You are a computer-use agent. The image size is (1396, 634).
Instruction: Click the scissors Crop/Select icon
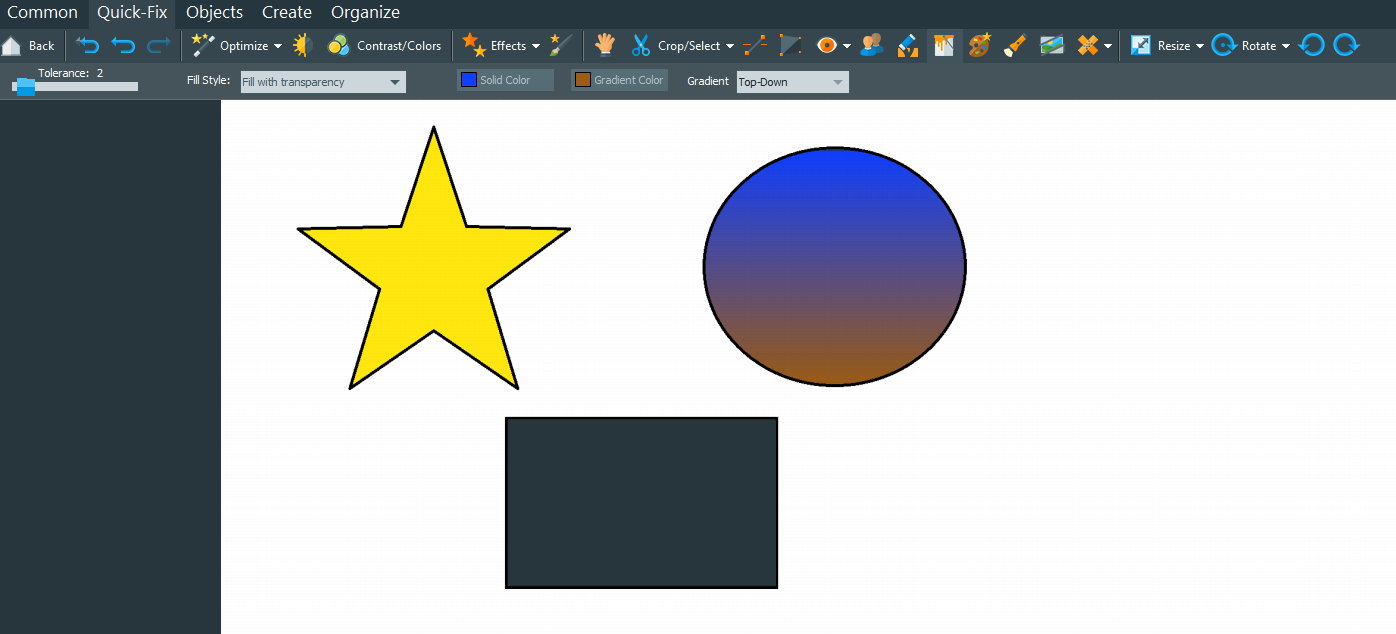point(641,45)
